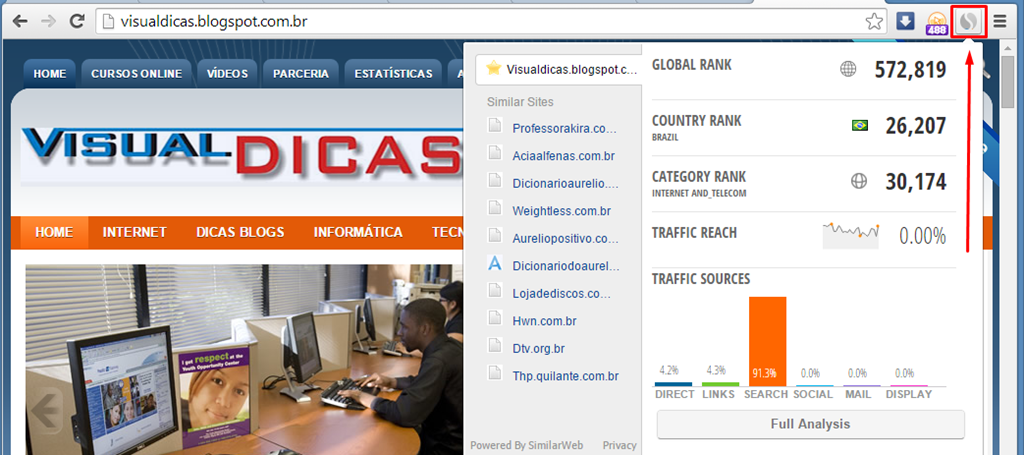Click the slideshow previous arrow
This screenshot has height=455, width=1024.
tap(45, 411)
